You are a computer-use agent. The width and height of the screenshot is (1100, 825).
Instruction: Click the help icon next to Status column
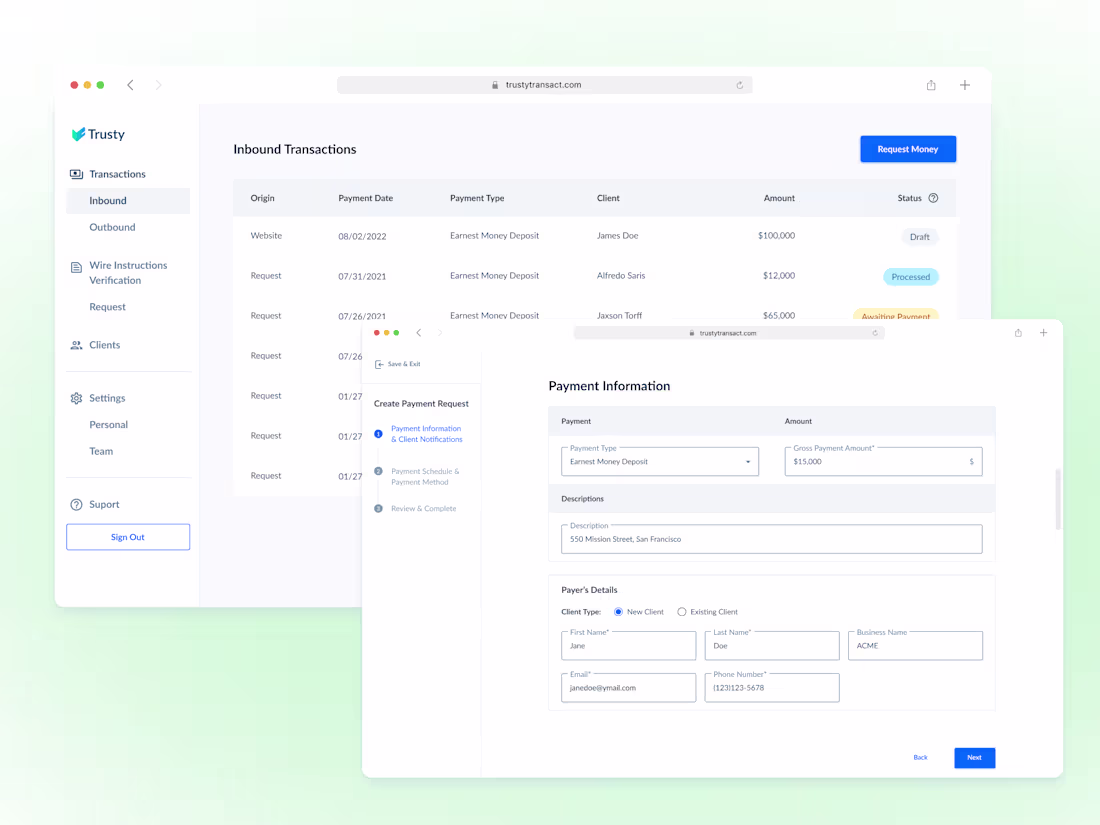pos(934,198)
